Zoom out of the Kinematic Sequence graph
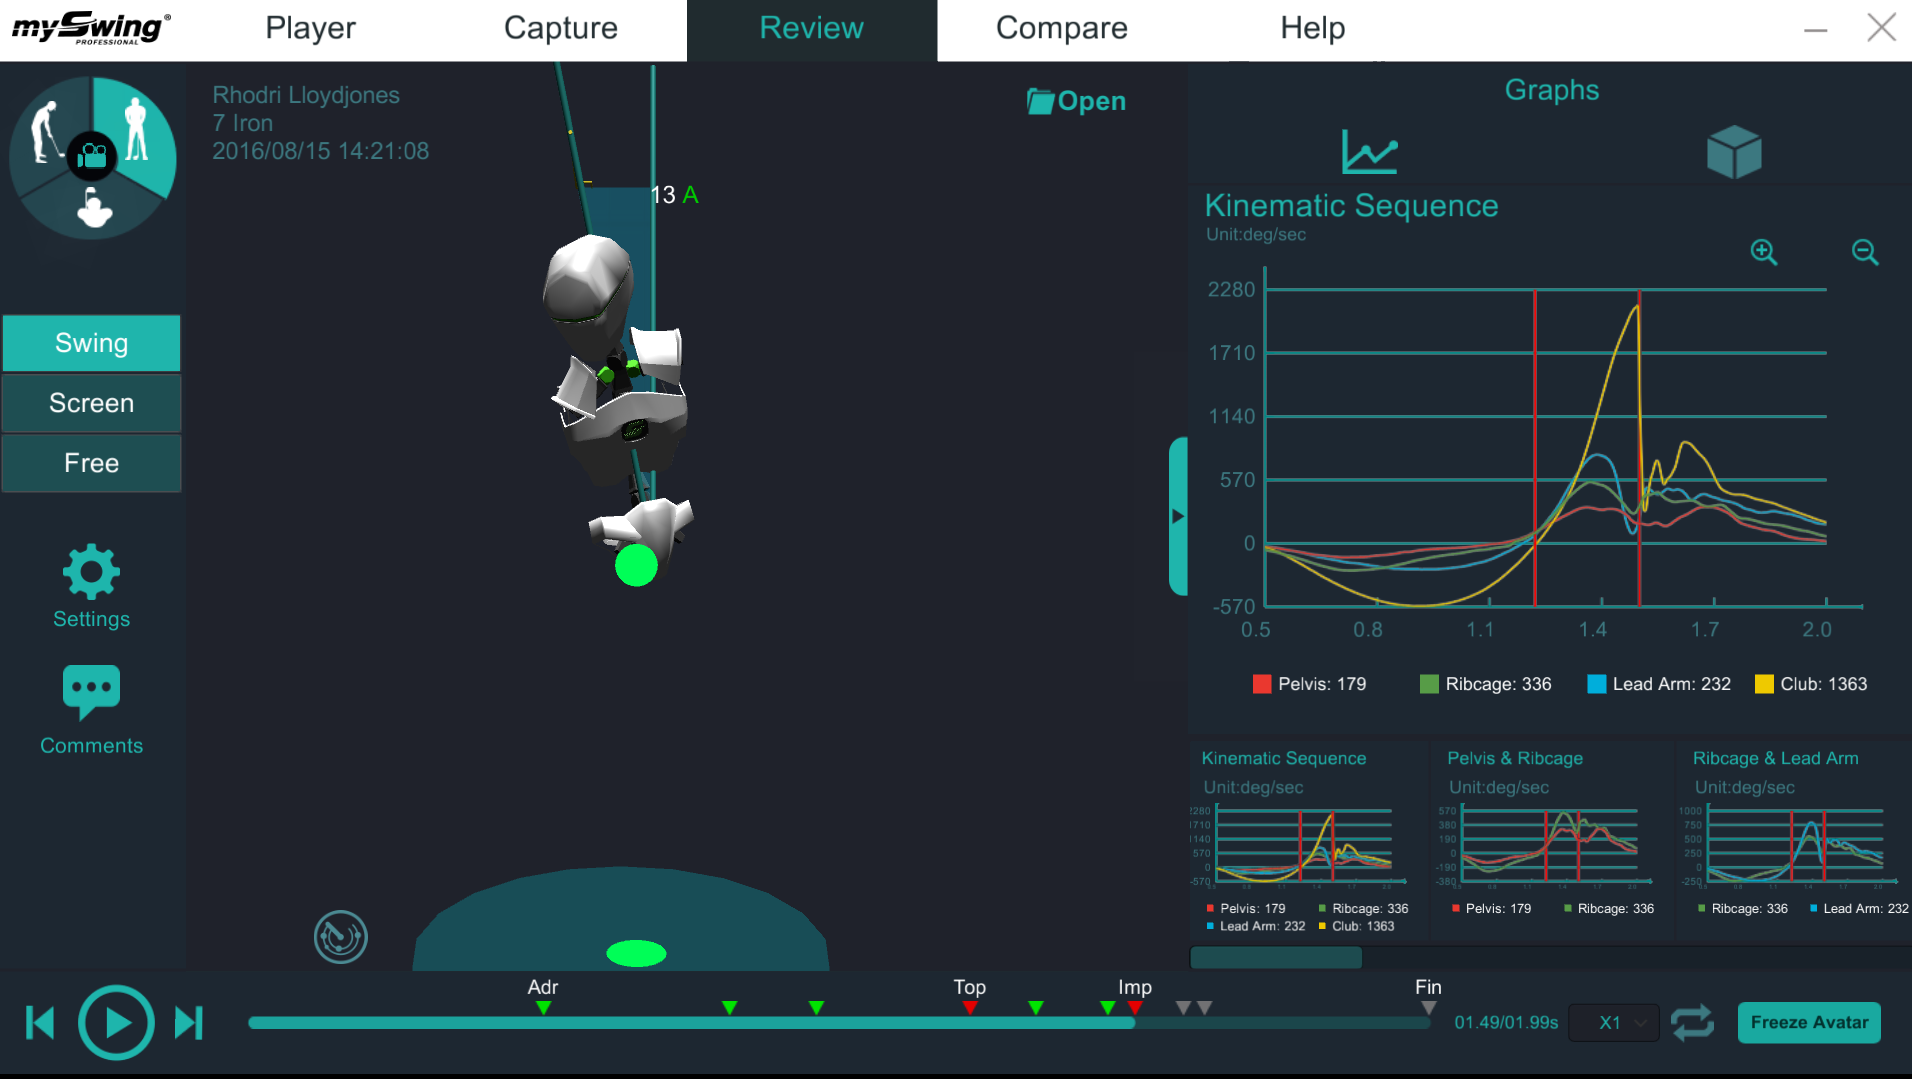 tap(1865, 252)
